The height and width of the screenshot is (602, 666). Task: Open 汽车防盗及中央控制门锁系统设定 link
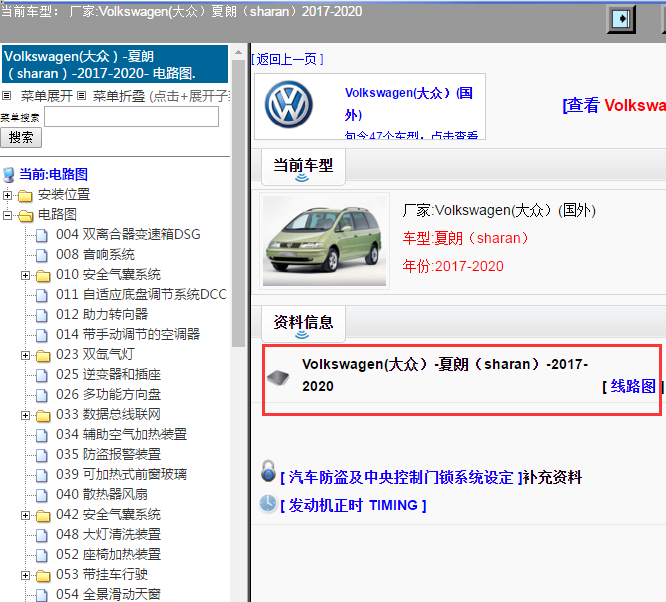click(401, 478)
